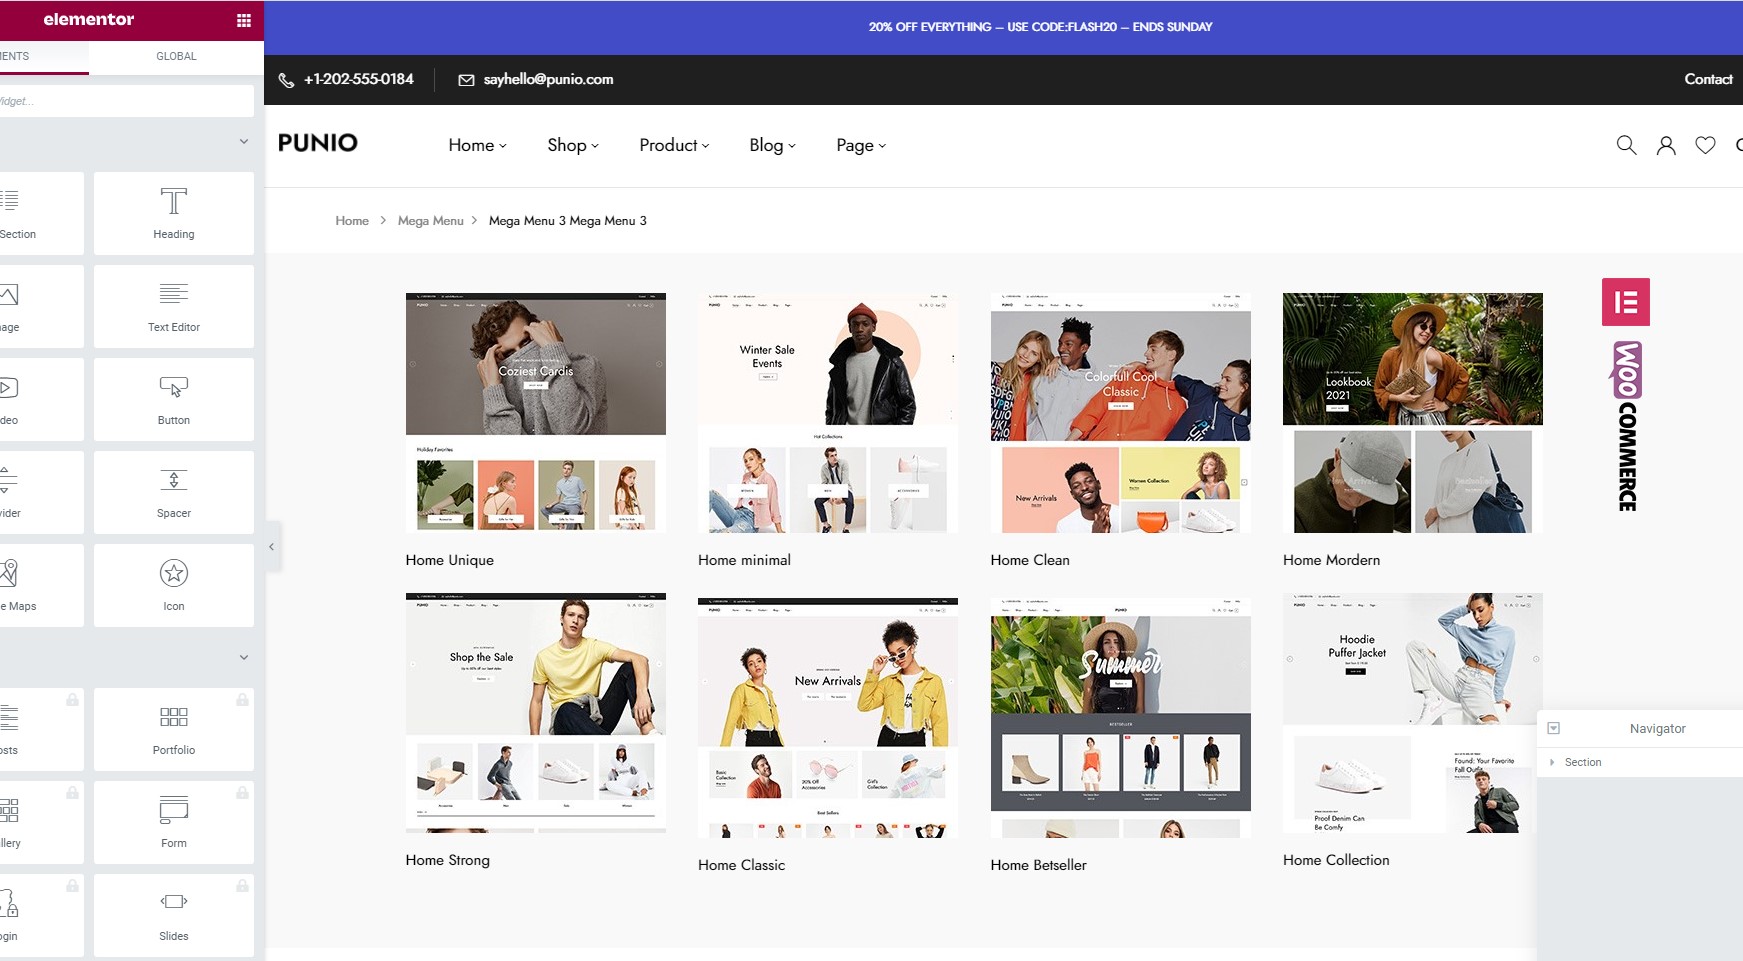
Task: Open the Blog dropdown menu
Action: [773, 145]
